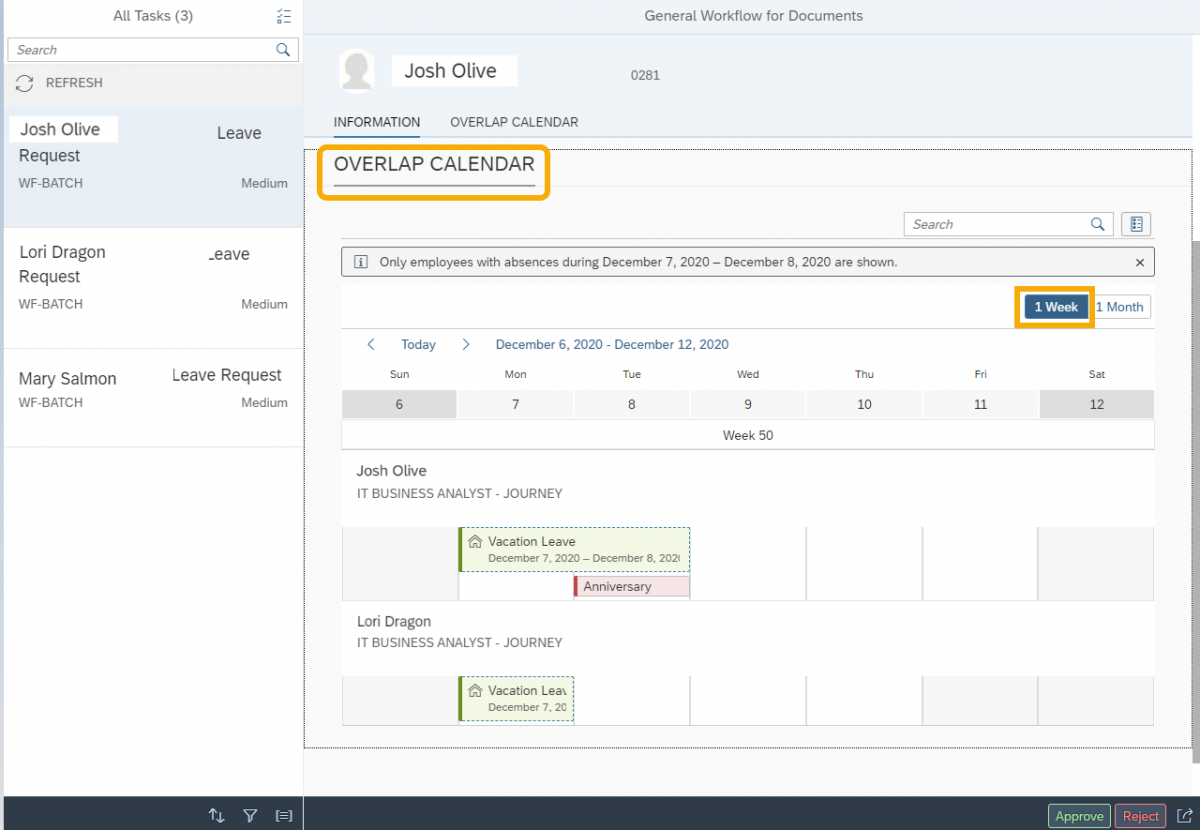Select the filter icon in the footer bar

pos(250,815)
